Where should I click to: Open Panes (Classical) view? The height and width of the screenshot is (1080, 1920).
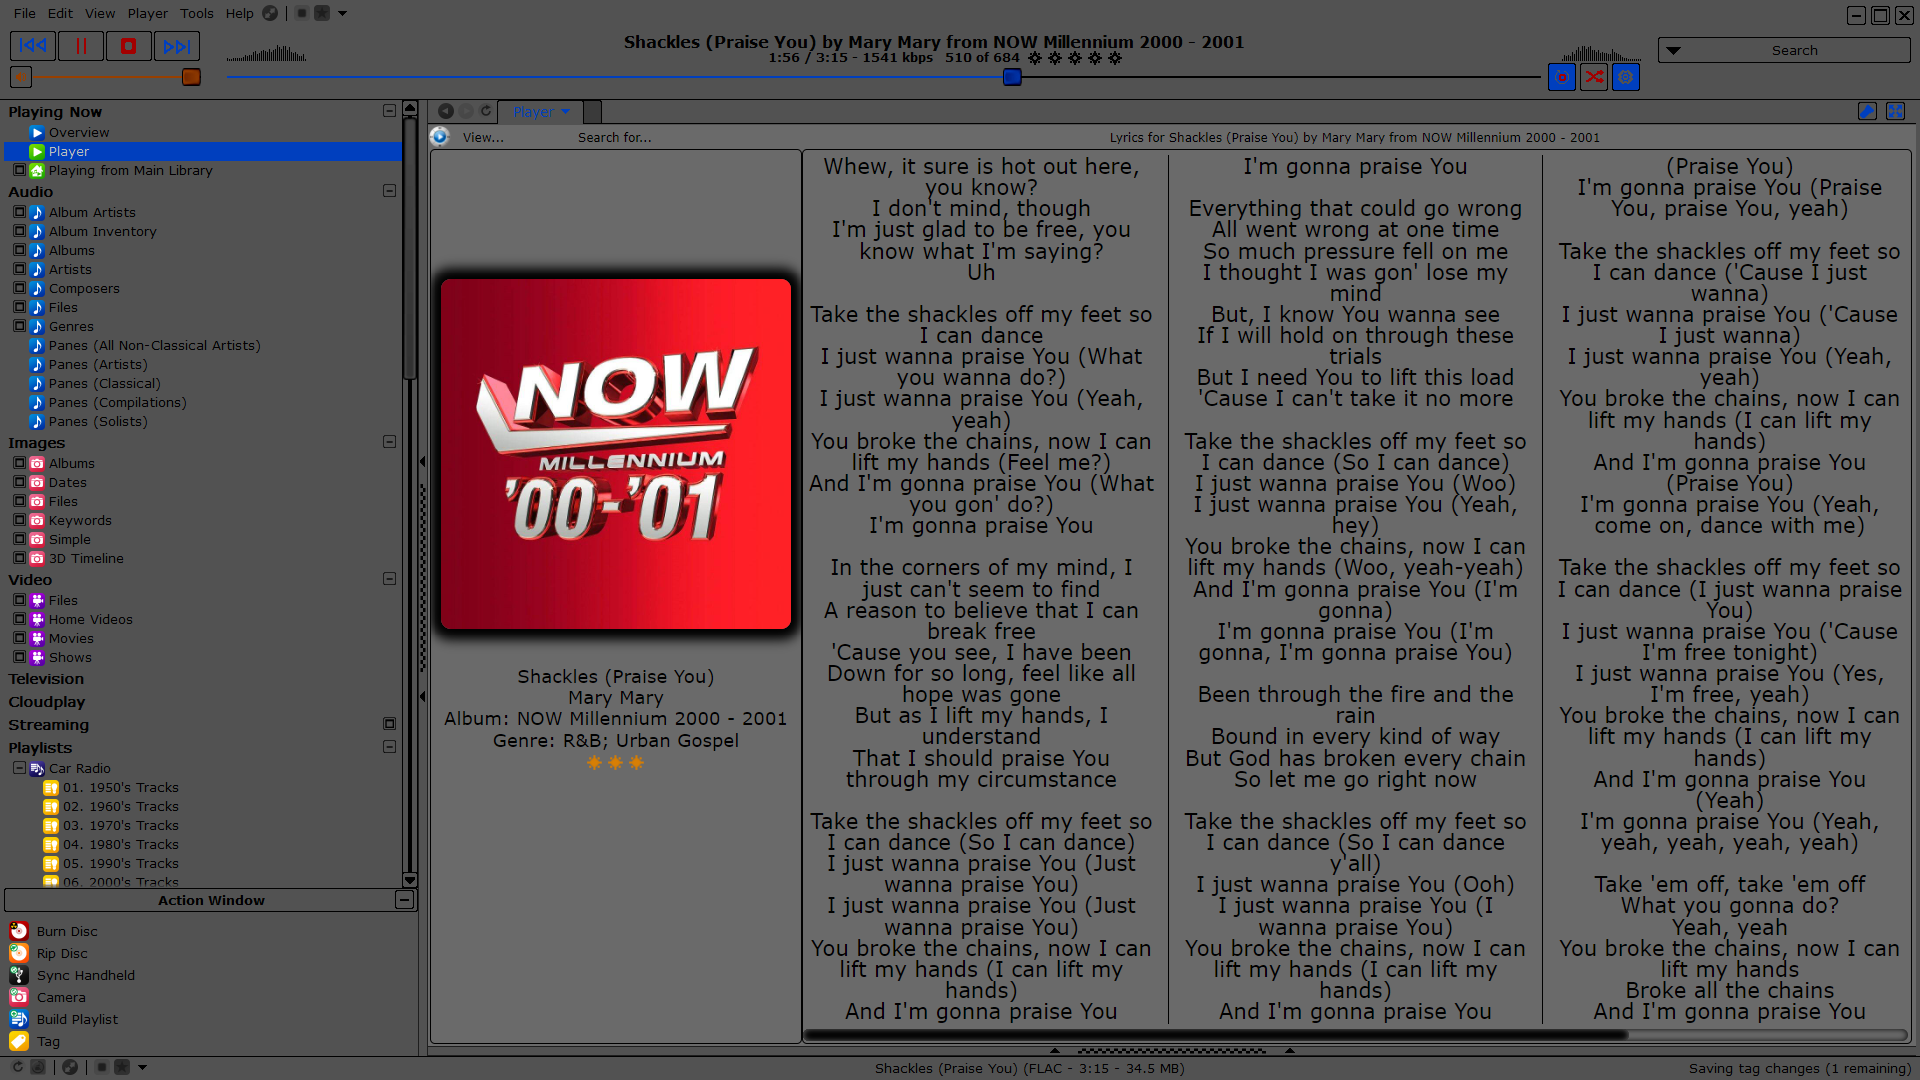(x=104, y=383)
